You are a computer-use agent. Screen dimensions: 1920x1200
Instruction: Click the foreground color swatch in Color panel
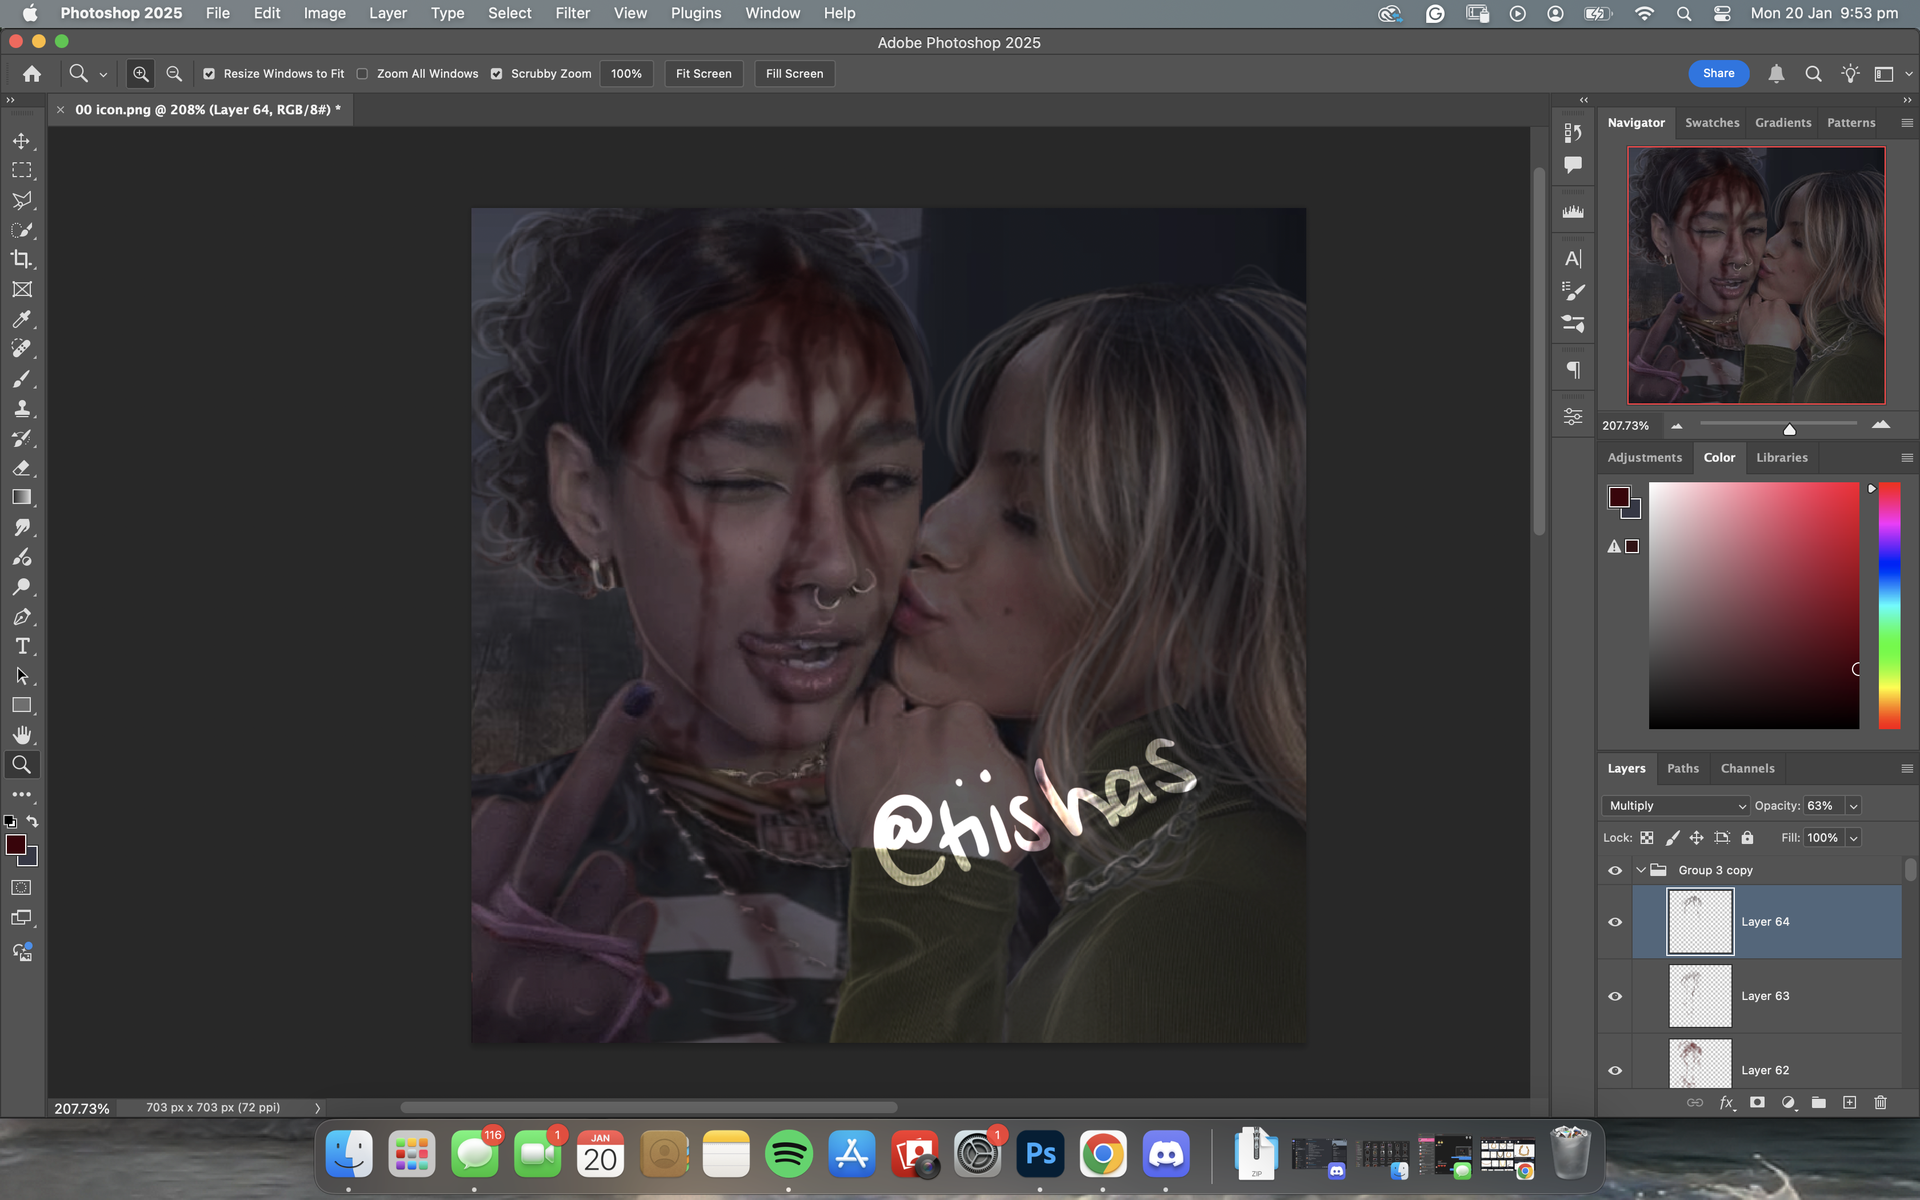click(1618, 497)
